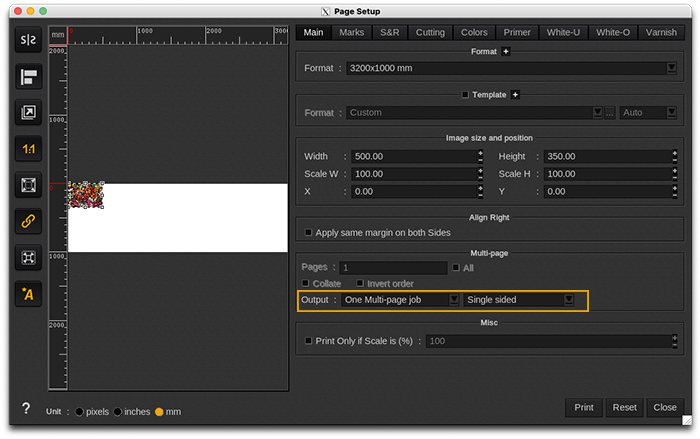Click the Scale W stepper arrows

[x=480, y=174]
